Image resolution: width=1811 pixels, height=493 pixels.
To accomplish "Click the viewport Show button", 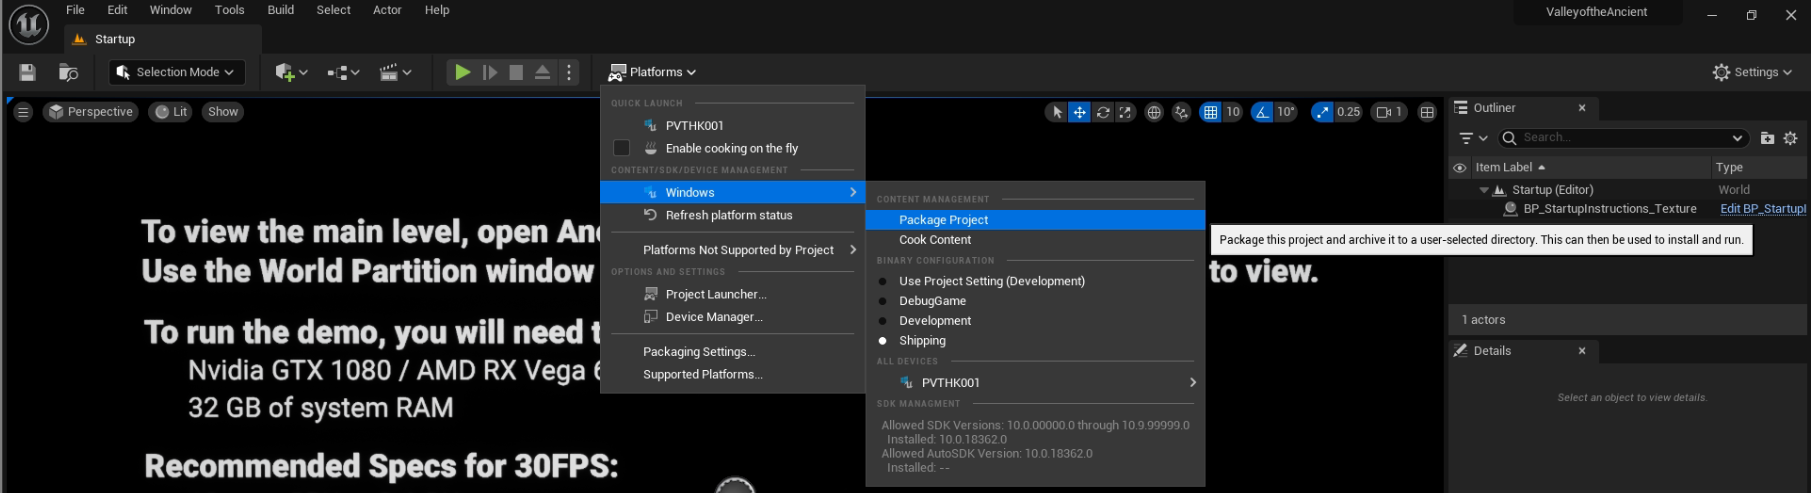I will (223, 112).
